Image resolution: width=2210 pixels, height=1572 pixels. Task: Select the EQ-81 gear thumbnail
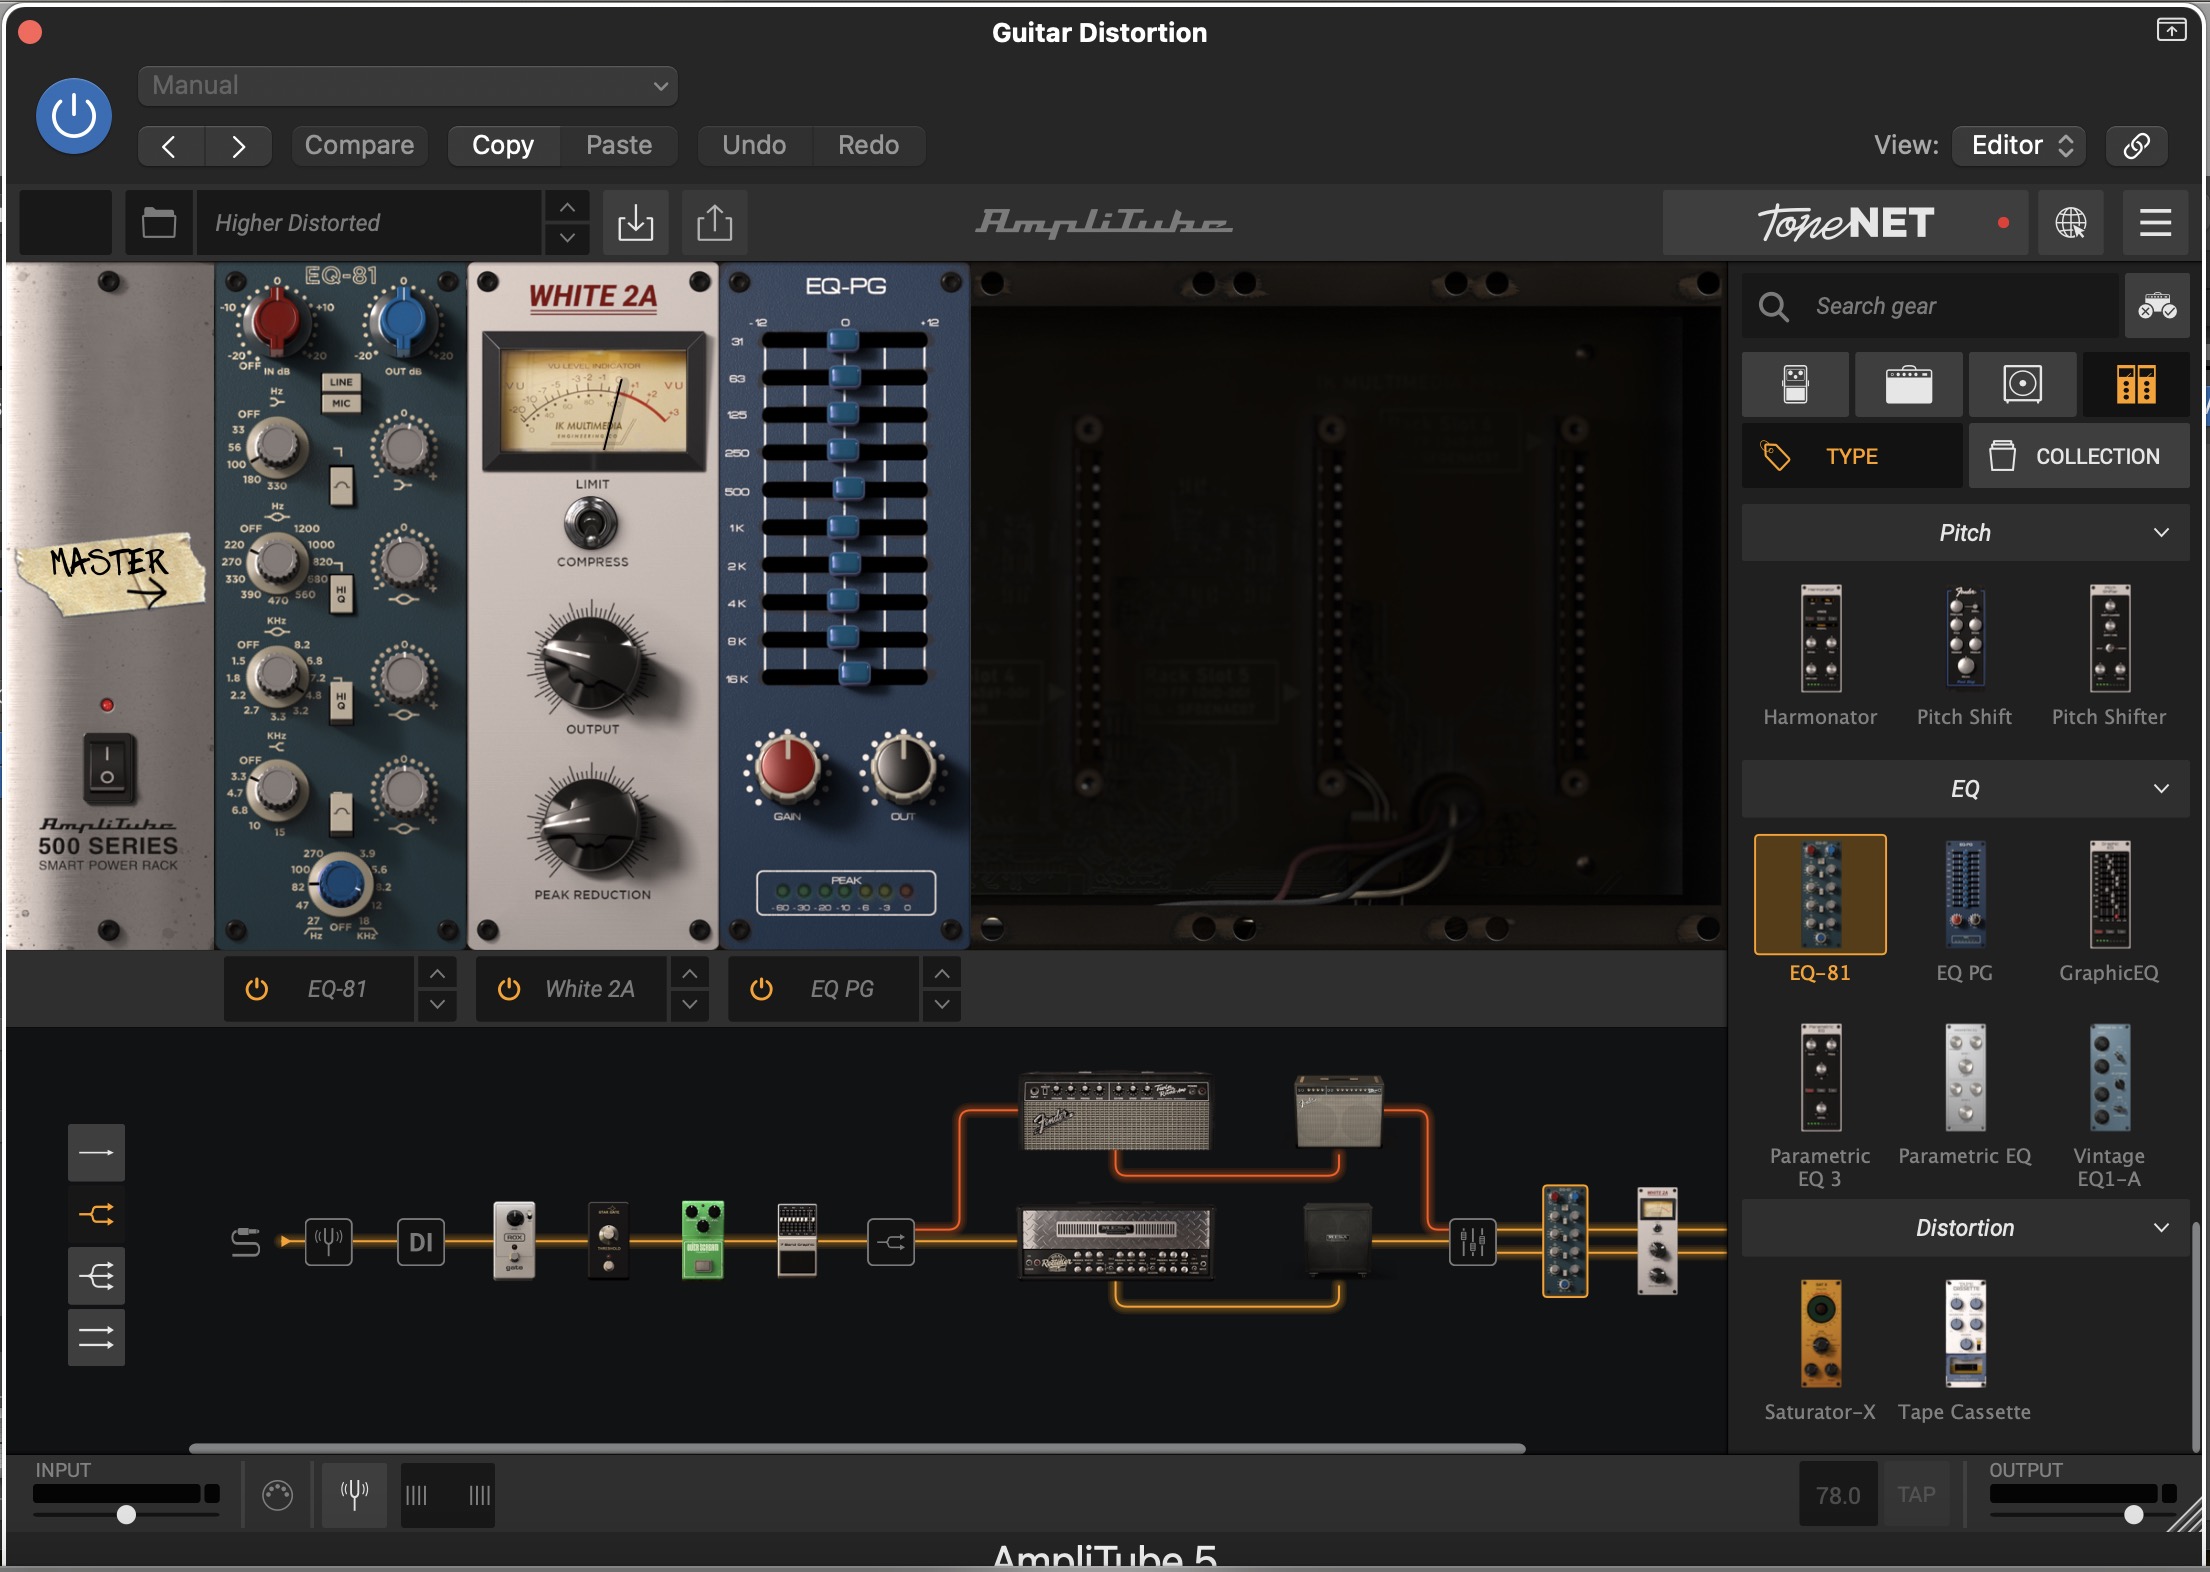coord(1821,895)
